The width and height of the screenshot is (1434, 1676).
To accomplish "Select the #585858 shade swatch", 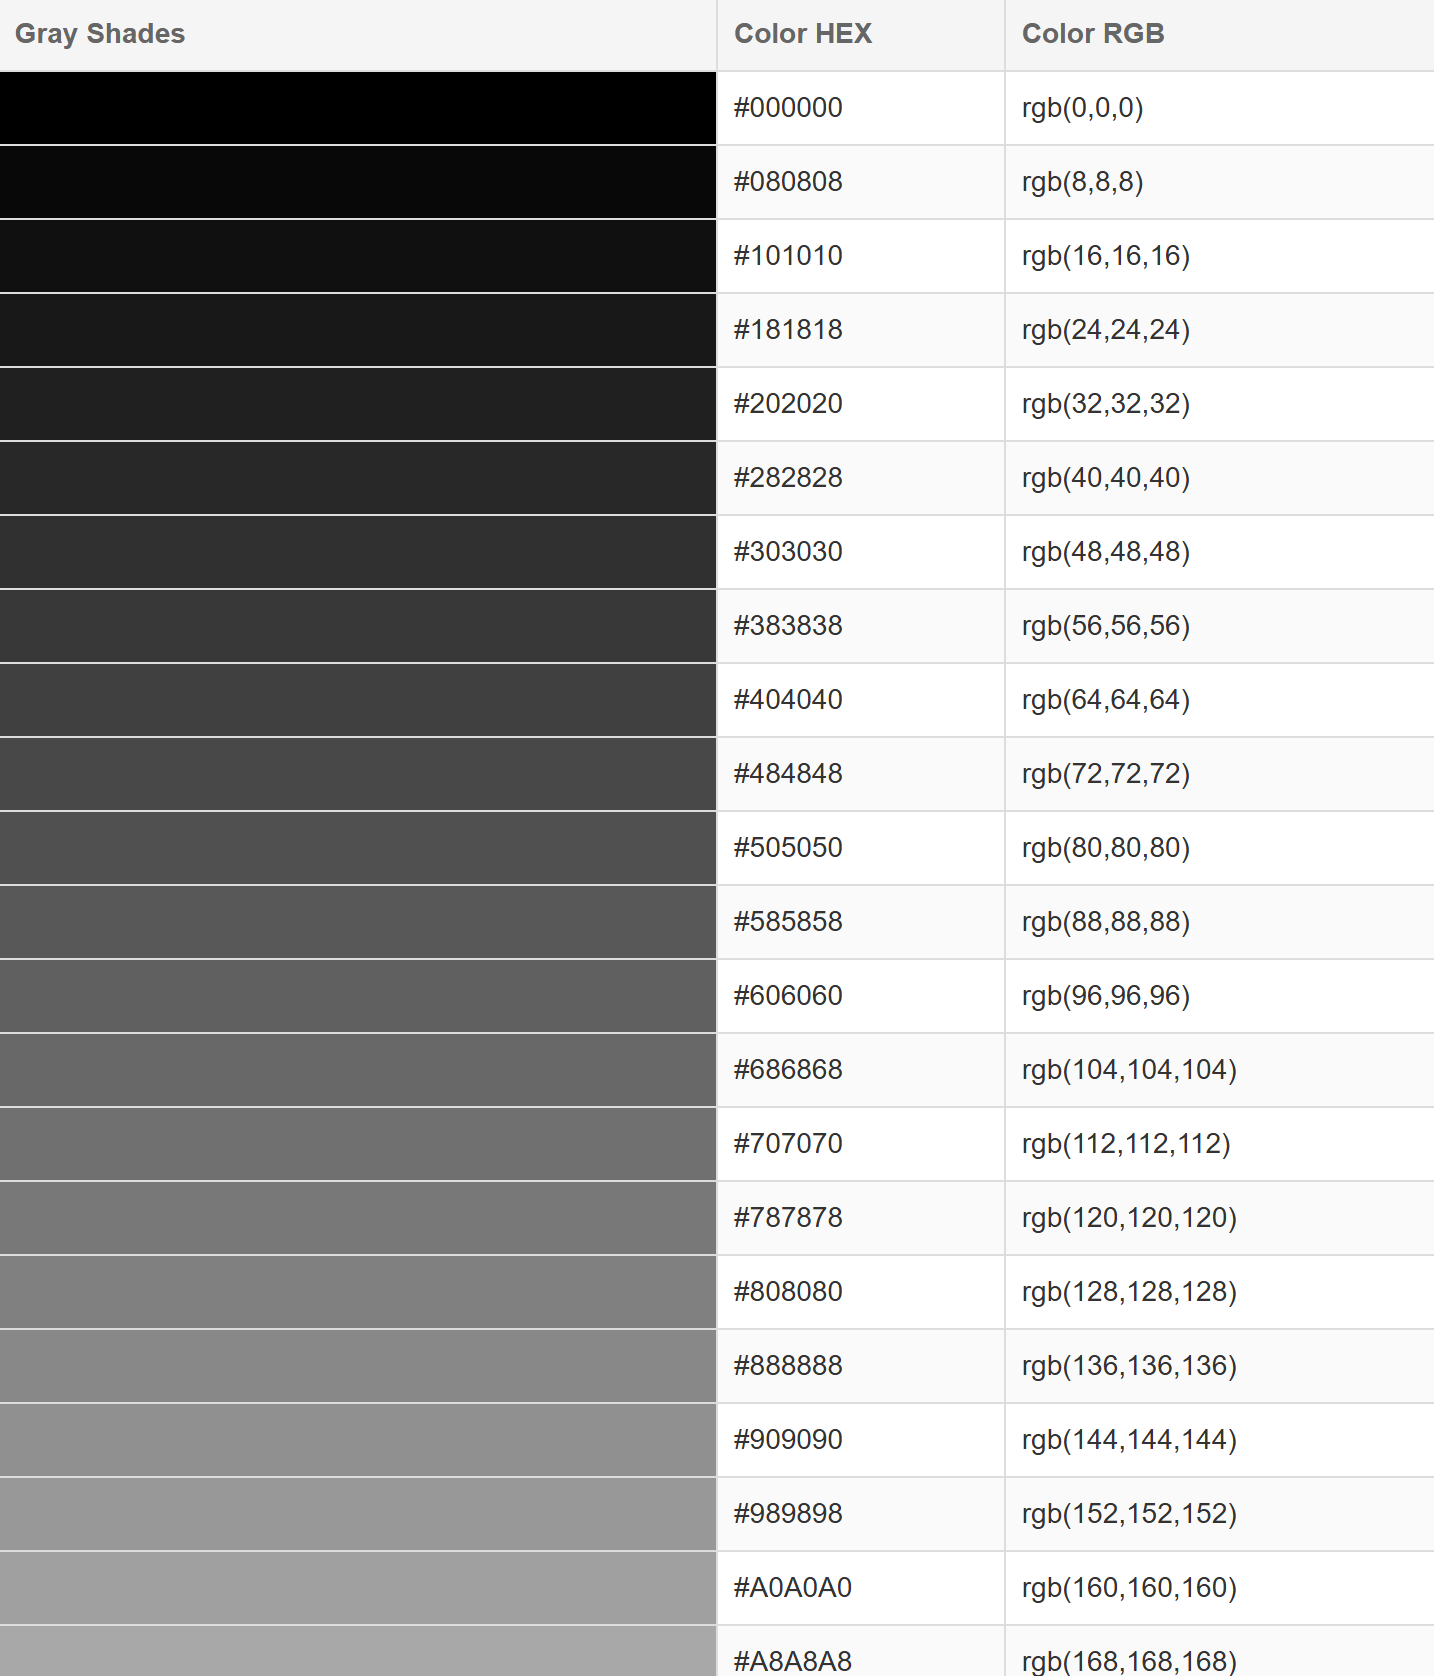I will coord(358,922).
